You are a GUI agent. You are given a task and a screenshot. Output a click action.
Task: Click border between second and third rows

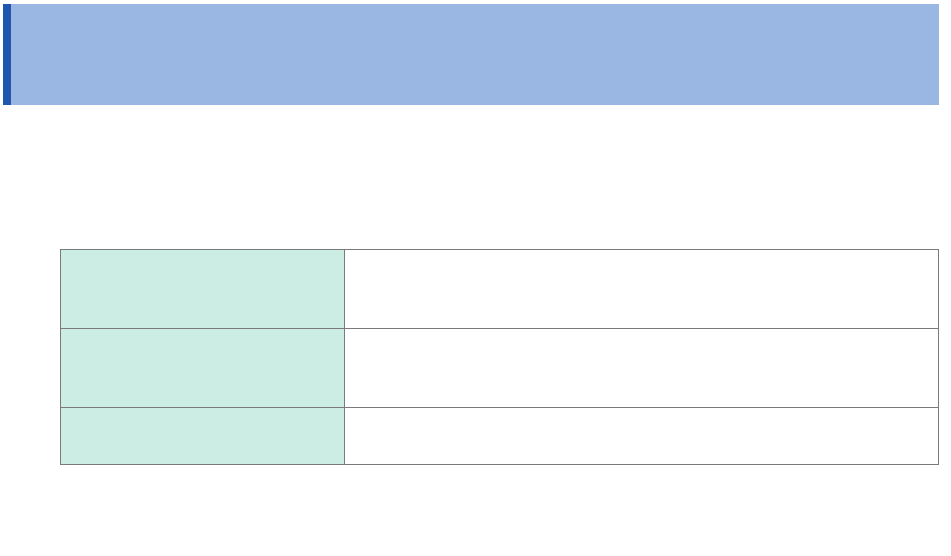tap(500, 407)
